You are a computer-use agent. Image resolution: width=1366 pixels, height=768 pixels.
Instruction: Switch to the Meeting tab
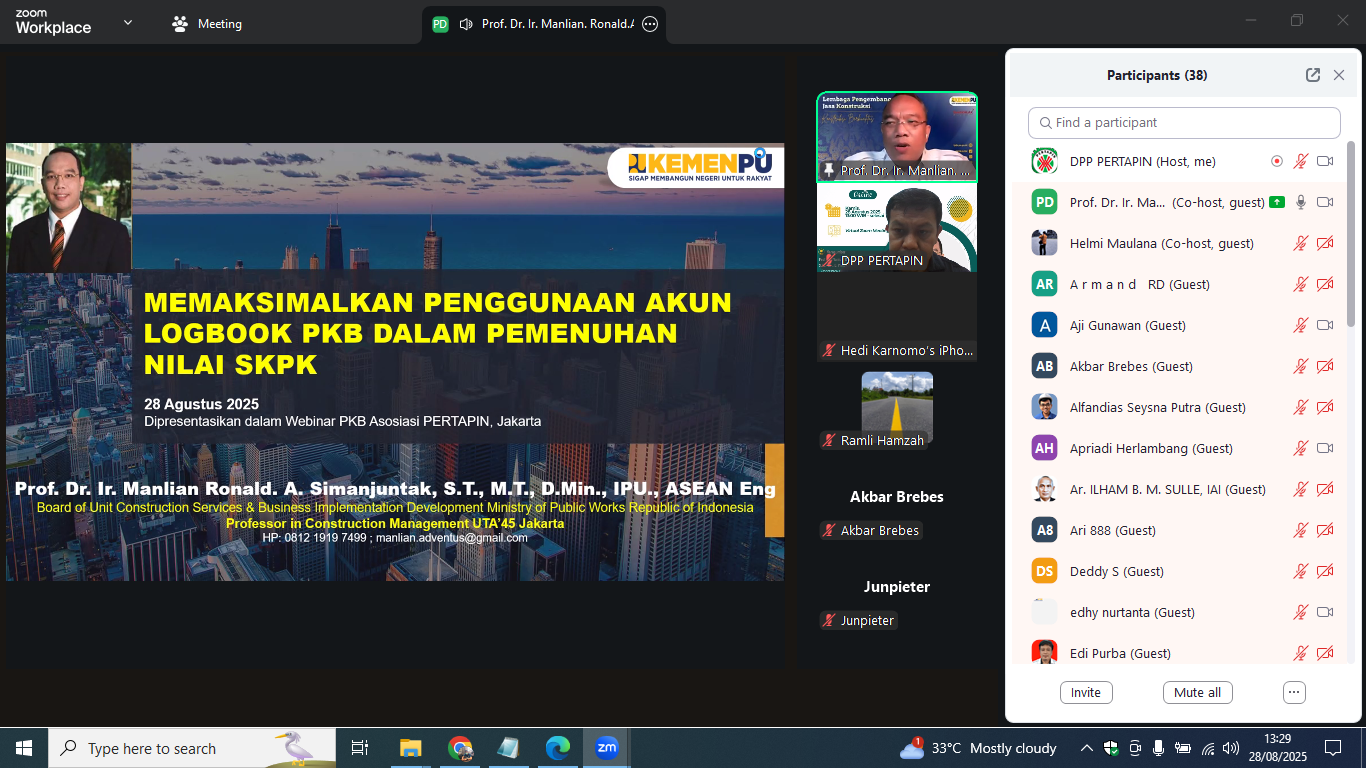[x=208, y=24]
